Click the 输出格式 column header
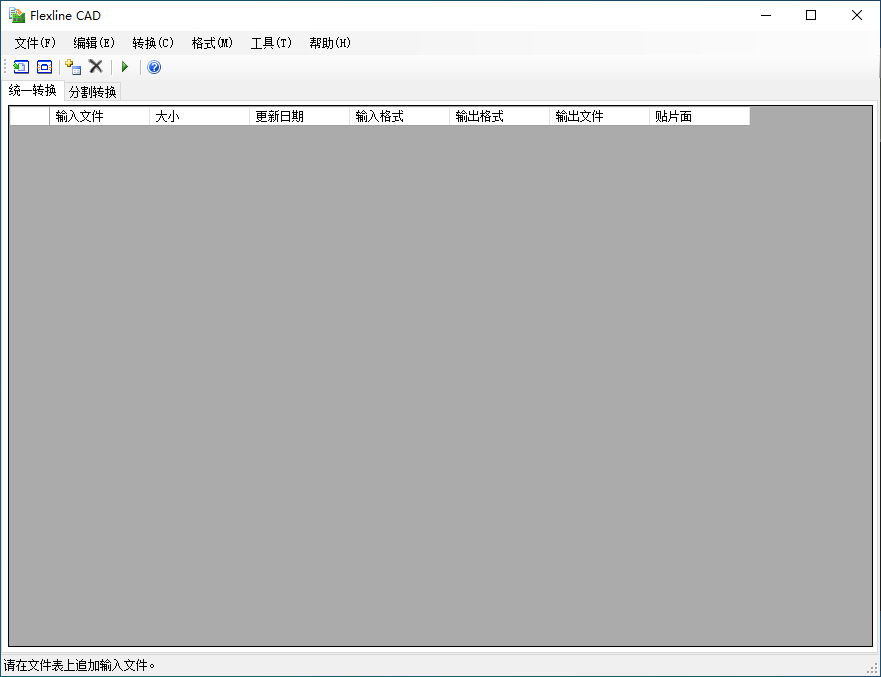 tap(499, 116)
